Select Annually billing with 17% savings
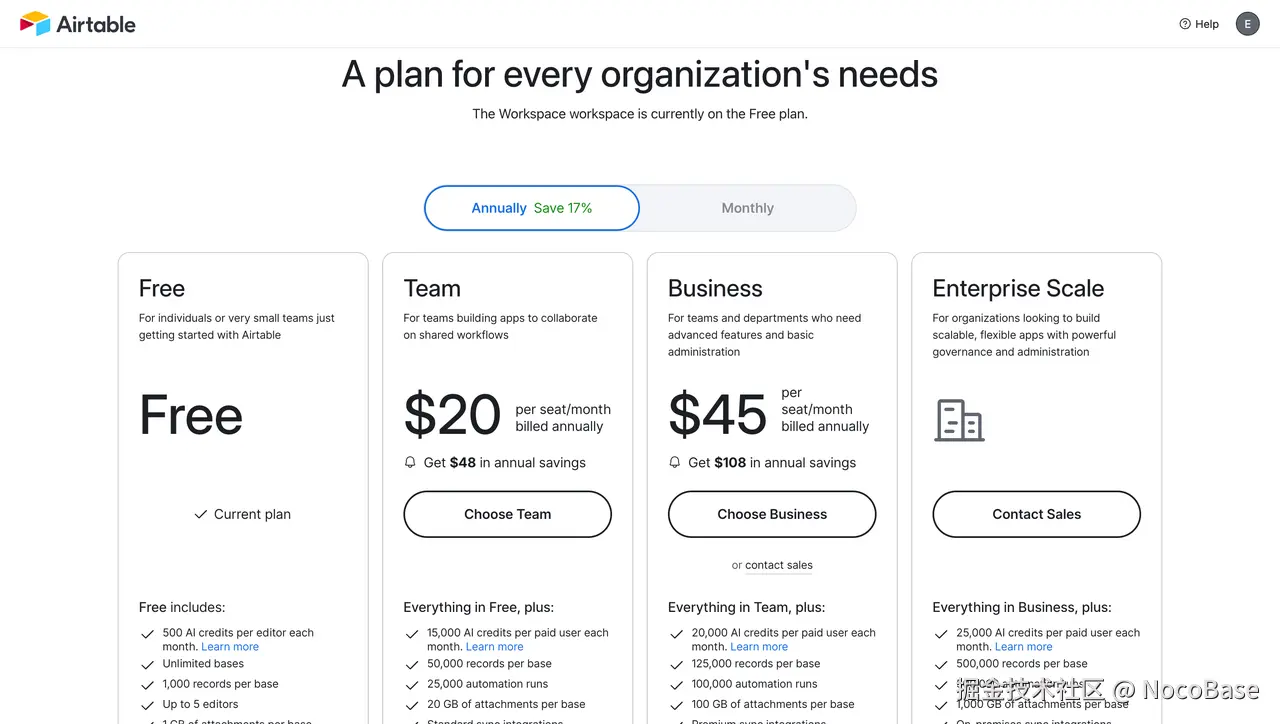 point(531,207)
